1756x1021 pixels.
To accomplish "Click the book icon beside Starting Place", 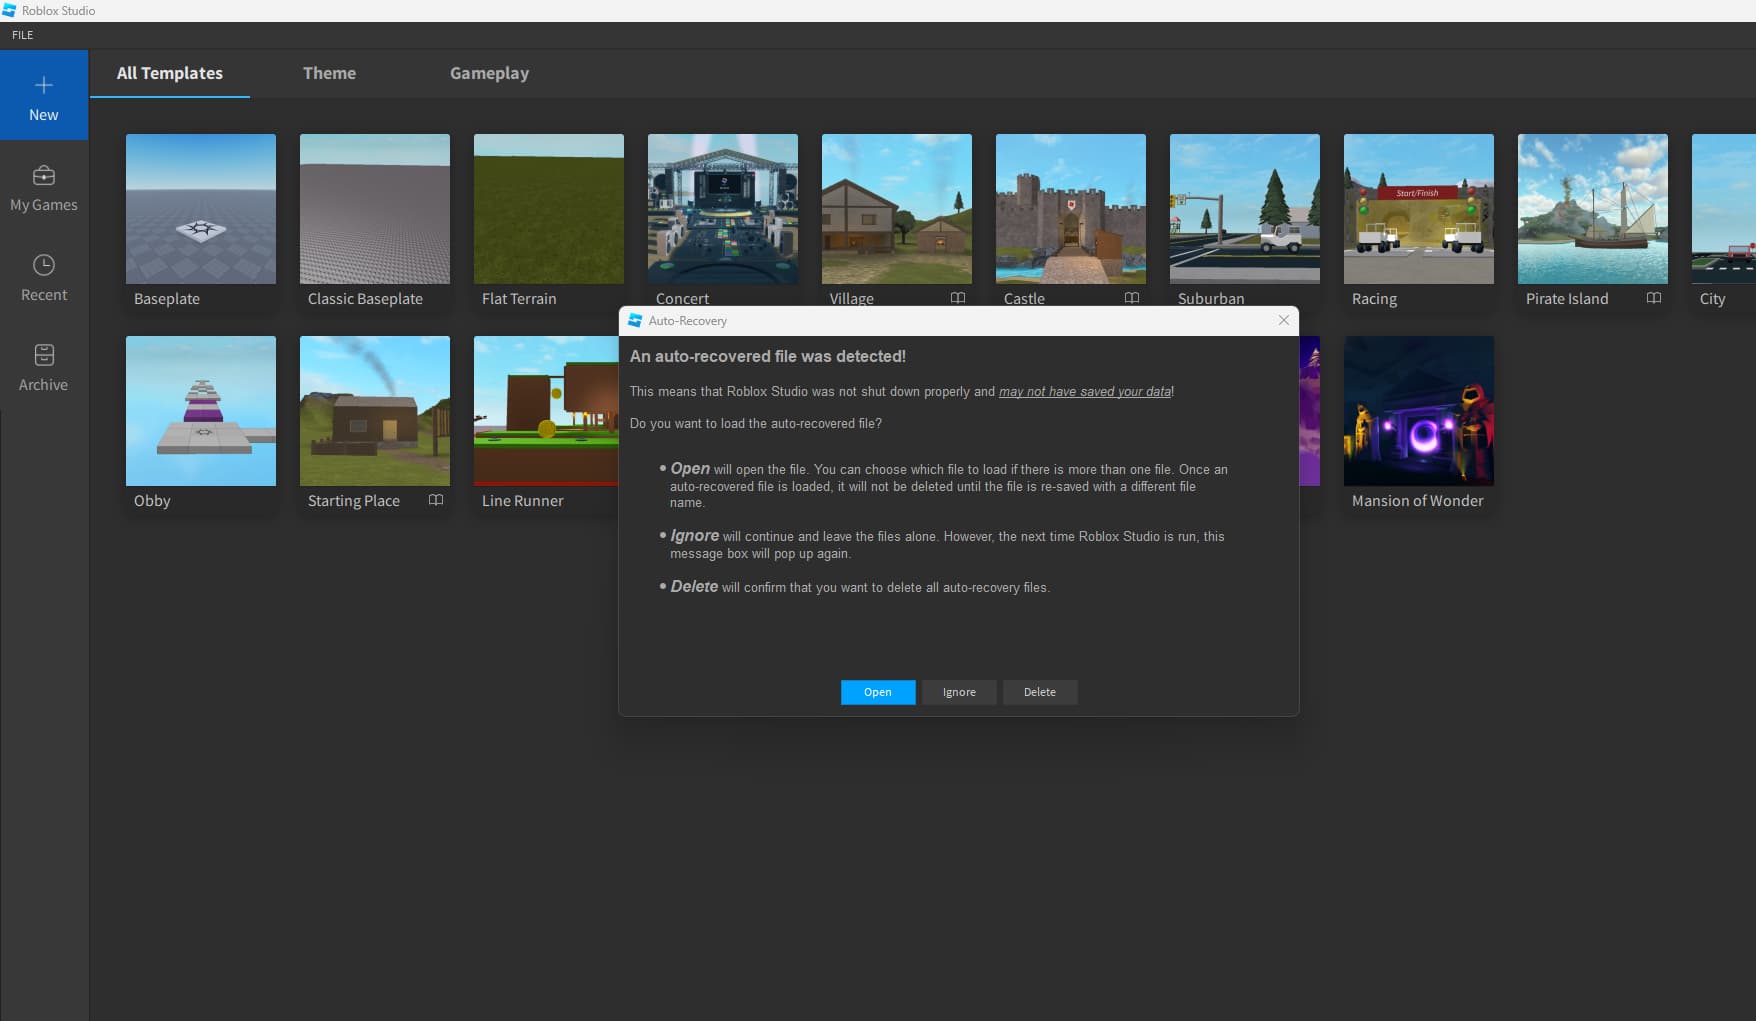I will 436,500.
